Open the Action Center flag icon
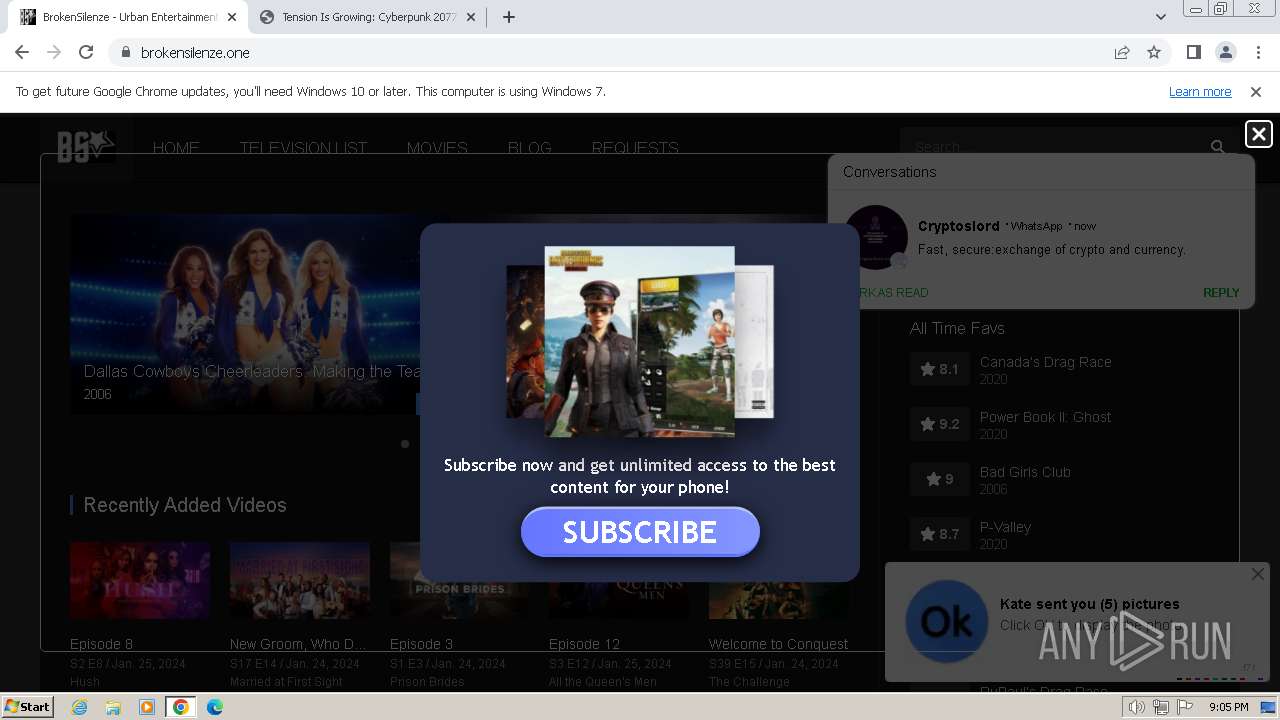The height and width of the screenshot is (720, 1280). [x=1186, y=707]
